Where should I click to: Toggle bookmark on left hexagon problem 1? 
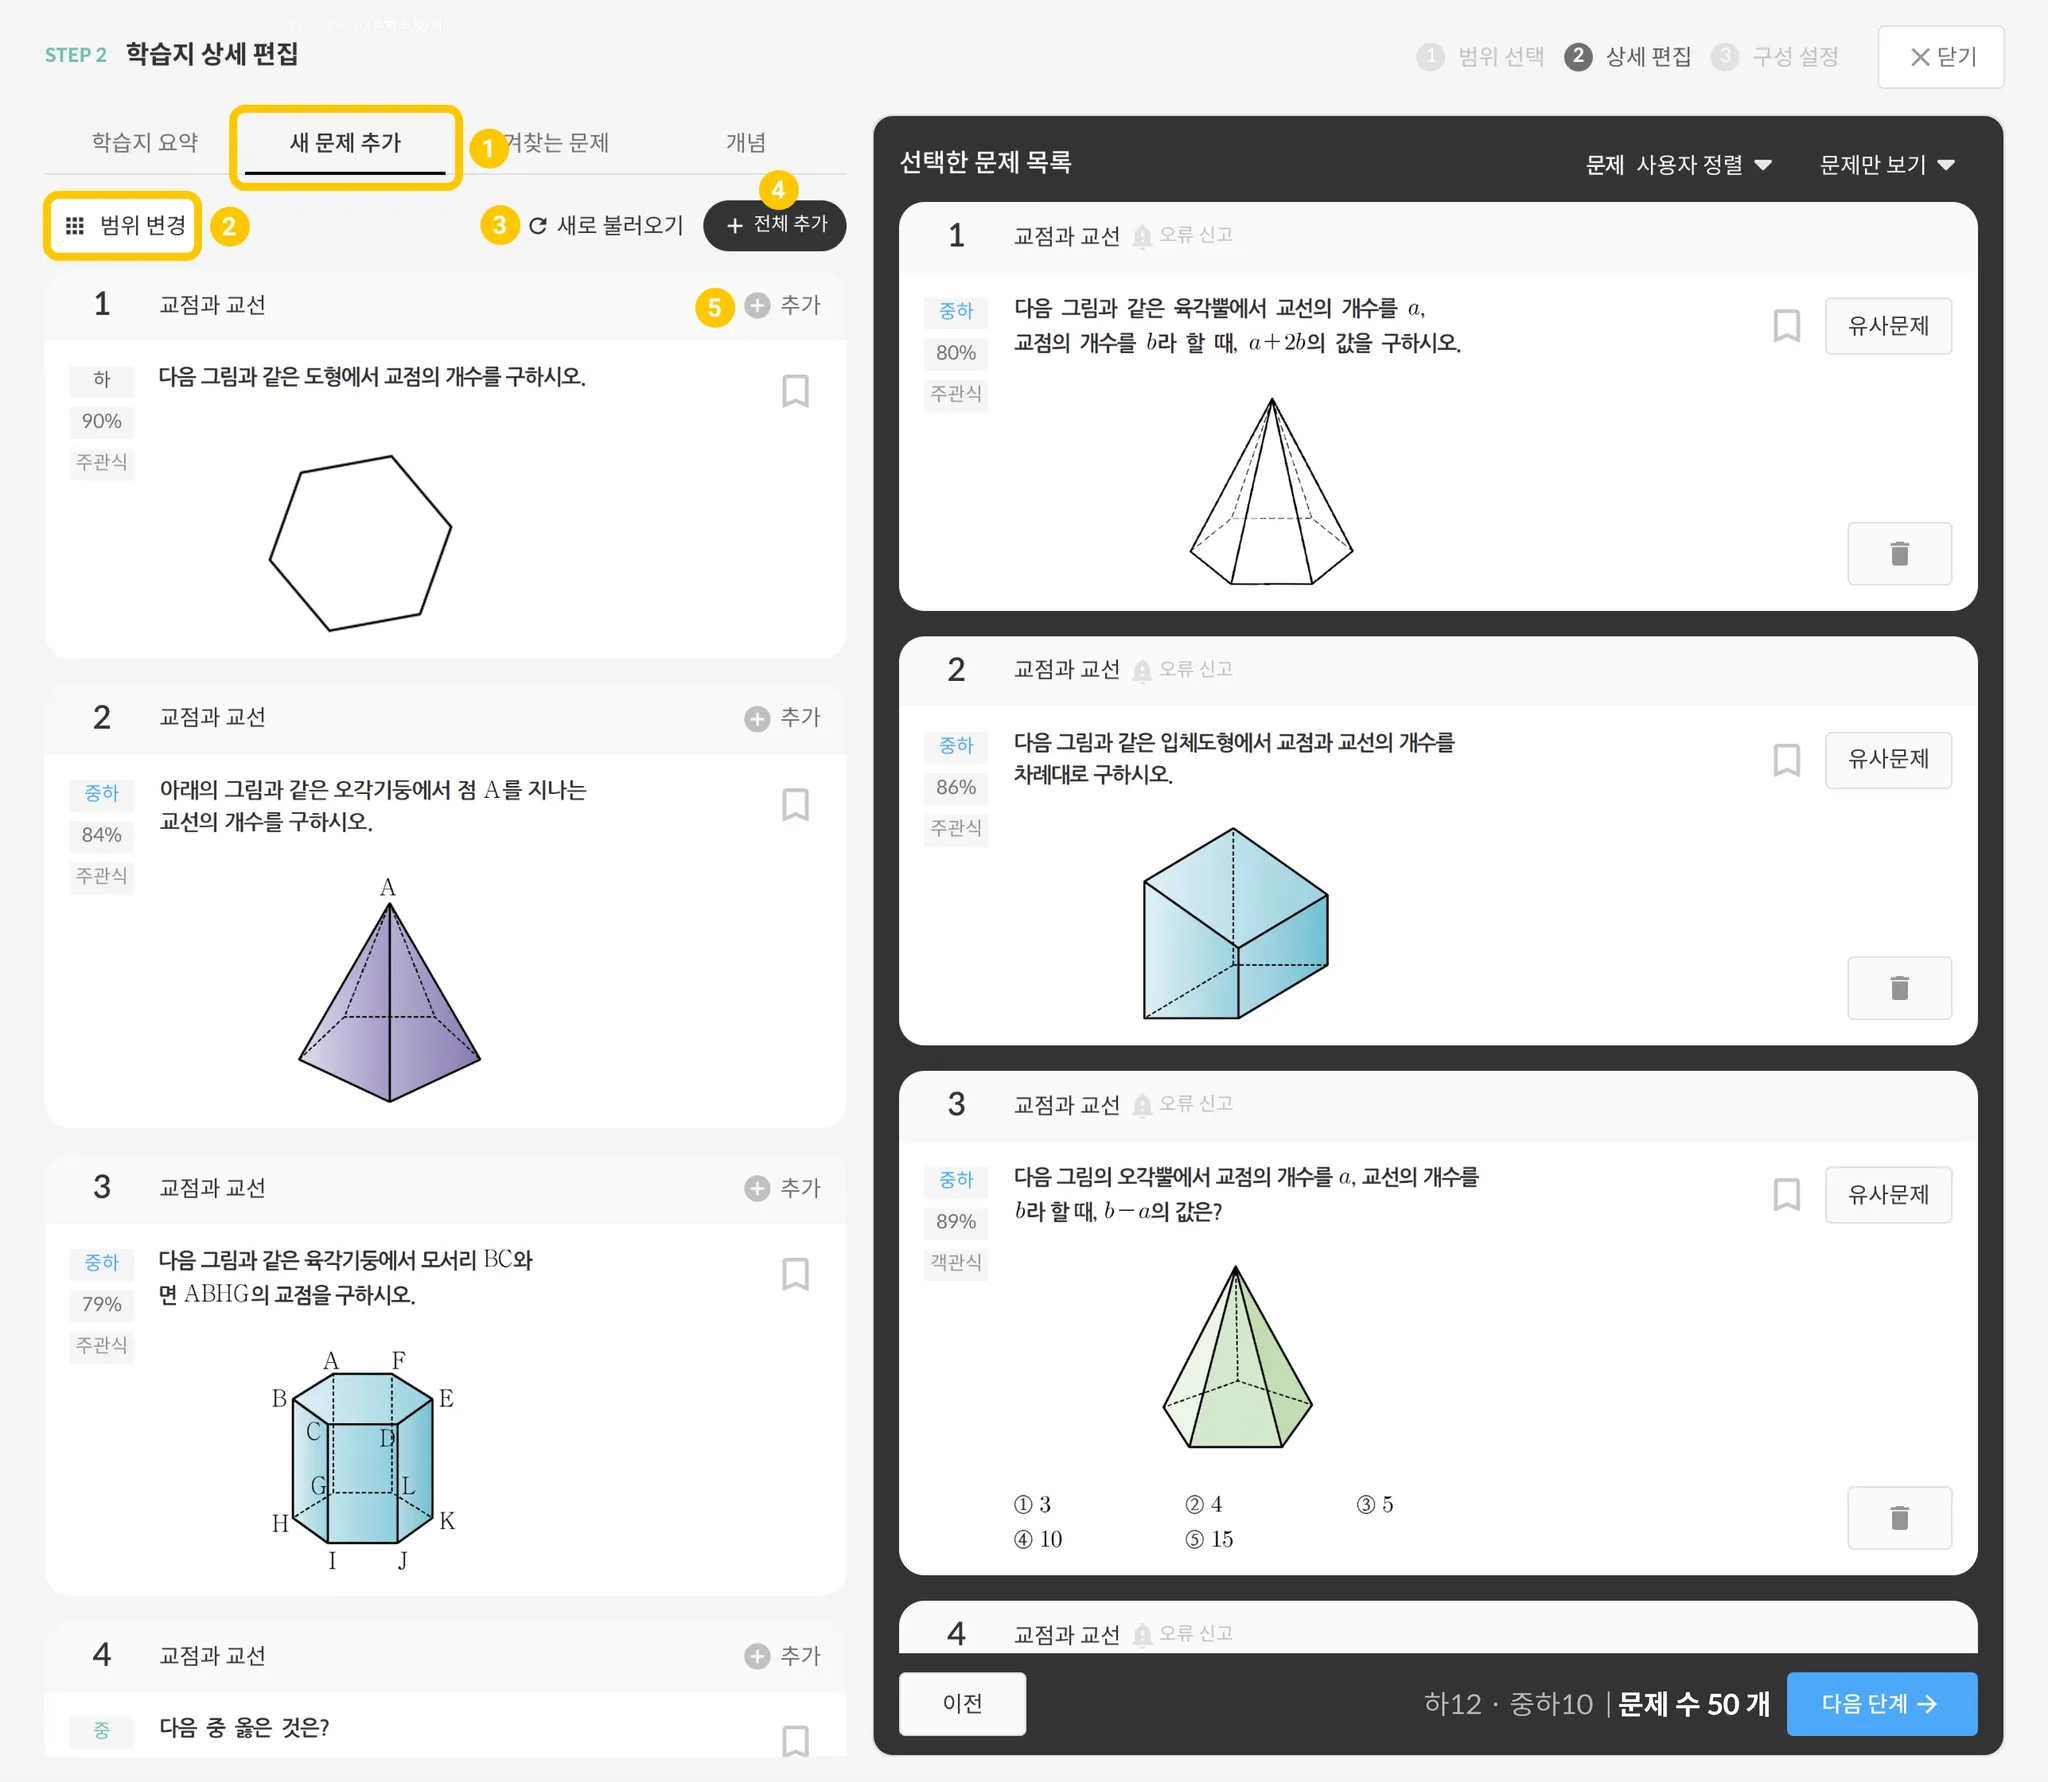pyautogui.click(x=795, y=391)
